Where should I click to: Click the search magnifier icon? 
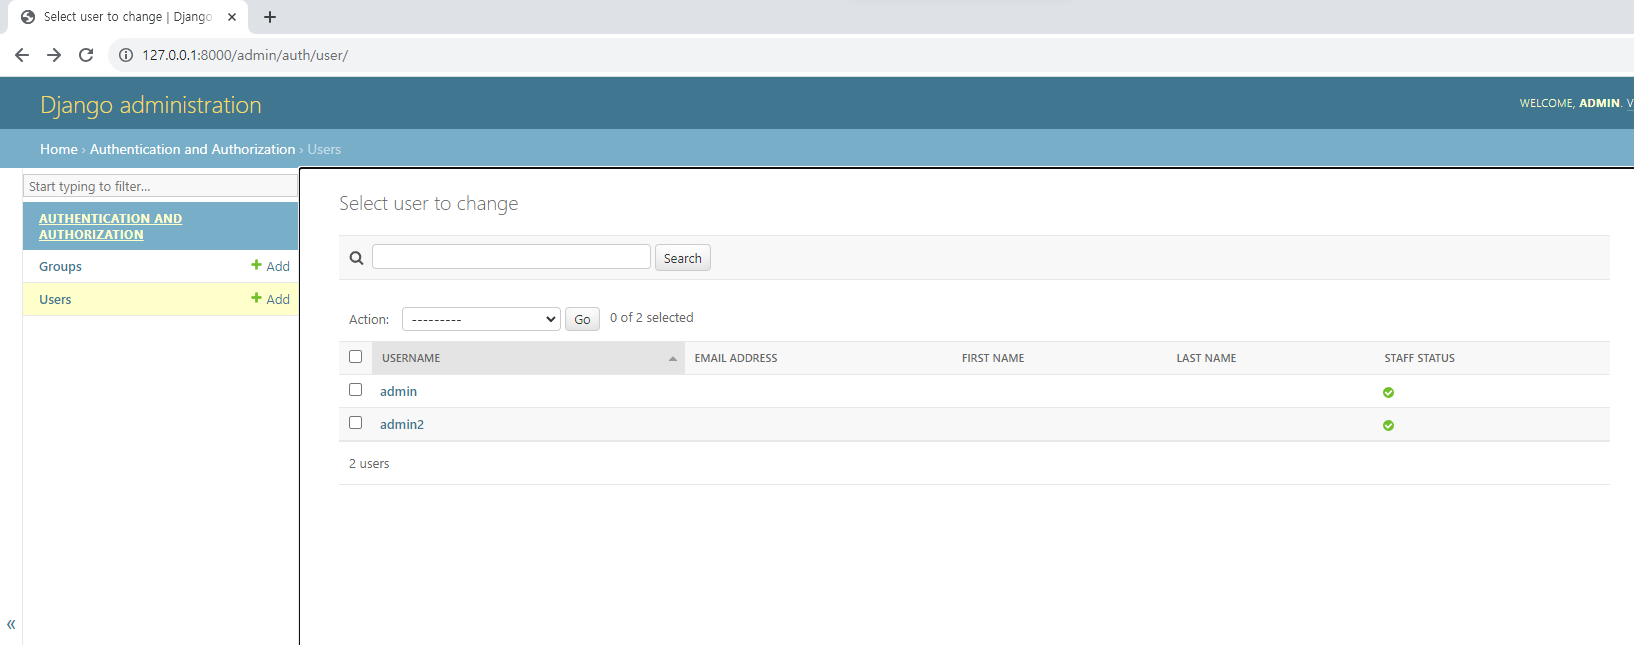click(x=356, y=258)
